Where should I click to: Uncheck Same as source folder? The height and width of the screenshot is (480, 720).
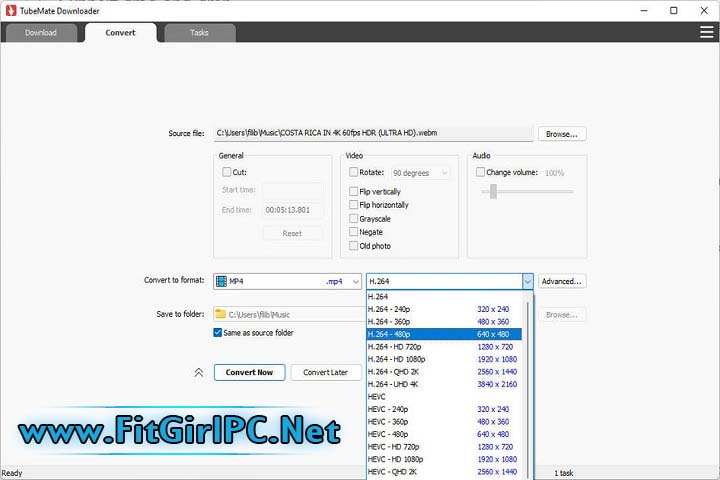pyautogui.click(x=218, y=332)
